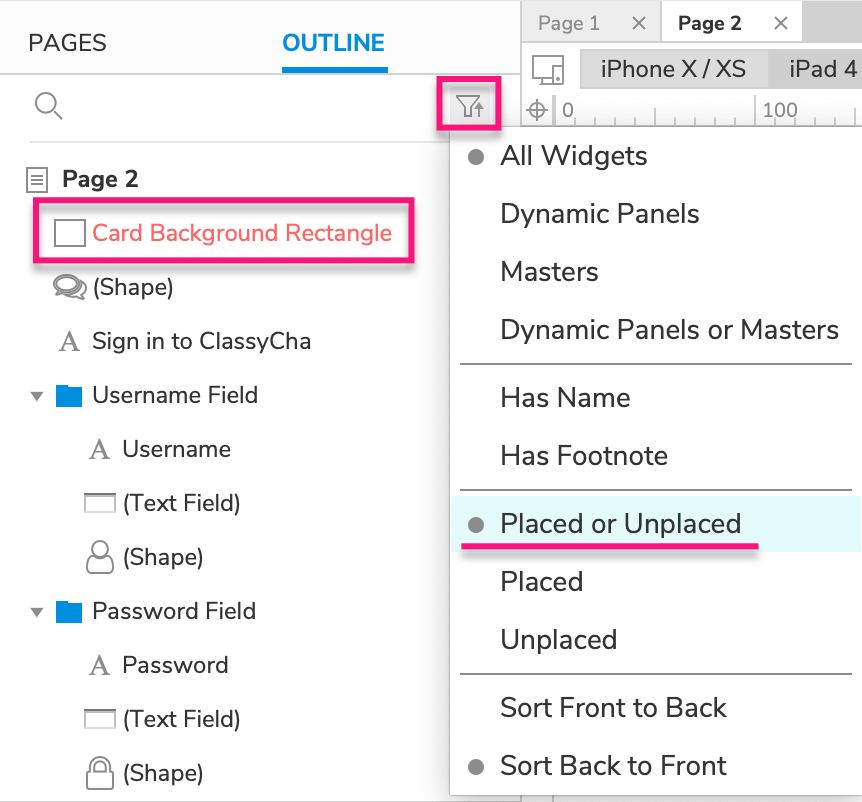862x802 pixels.
Task: Close the Page 2 tab
Action: click(781, 23)
